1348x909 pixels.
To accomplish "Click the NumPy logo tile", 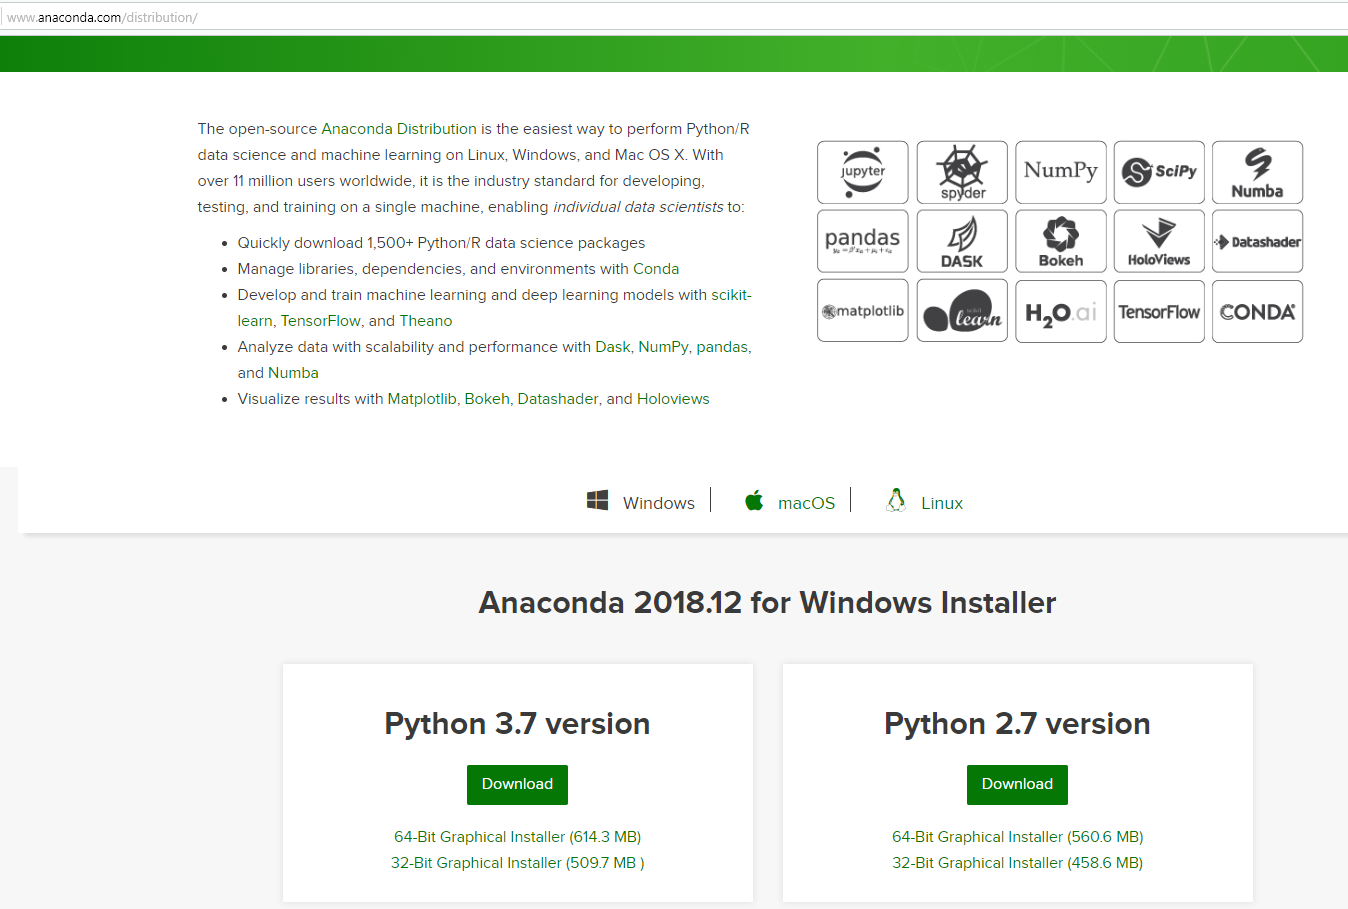I will tap(1060, 172).
